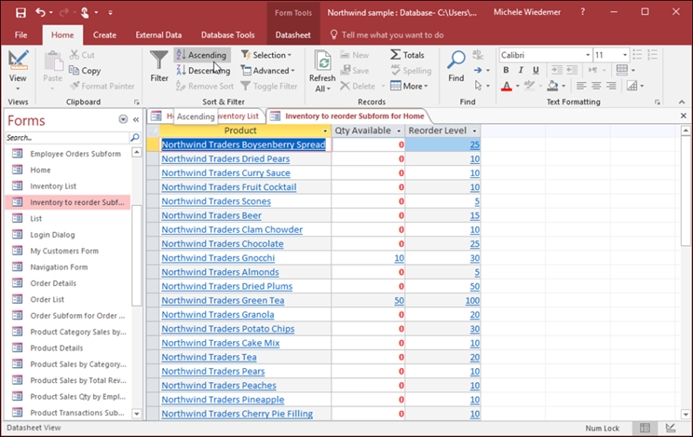
Task: Open the Northwind Traders Gnocchi link
Action: 218,258
